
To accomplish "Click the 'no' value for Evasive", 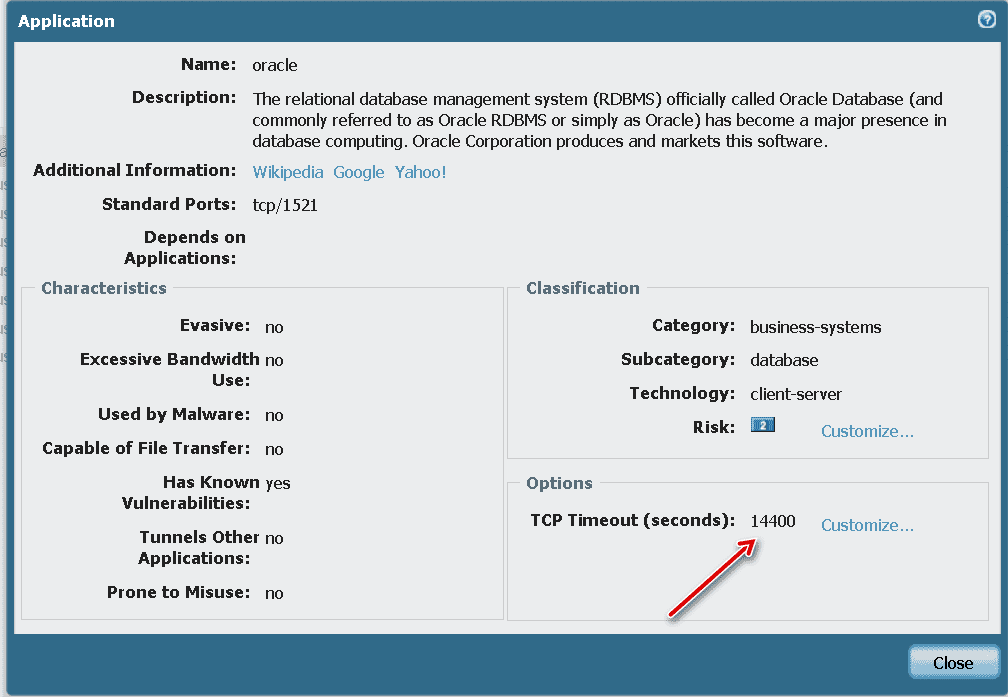I will pos(274,327).
